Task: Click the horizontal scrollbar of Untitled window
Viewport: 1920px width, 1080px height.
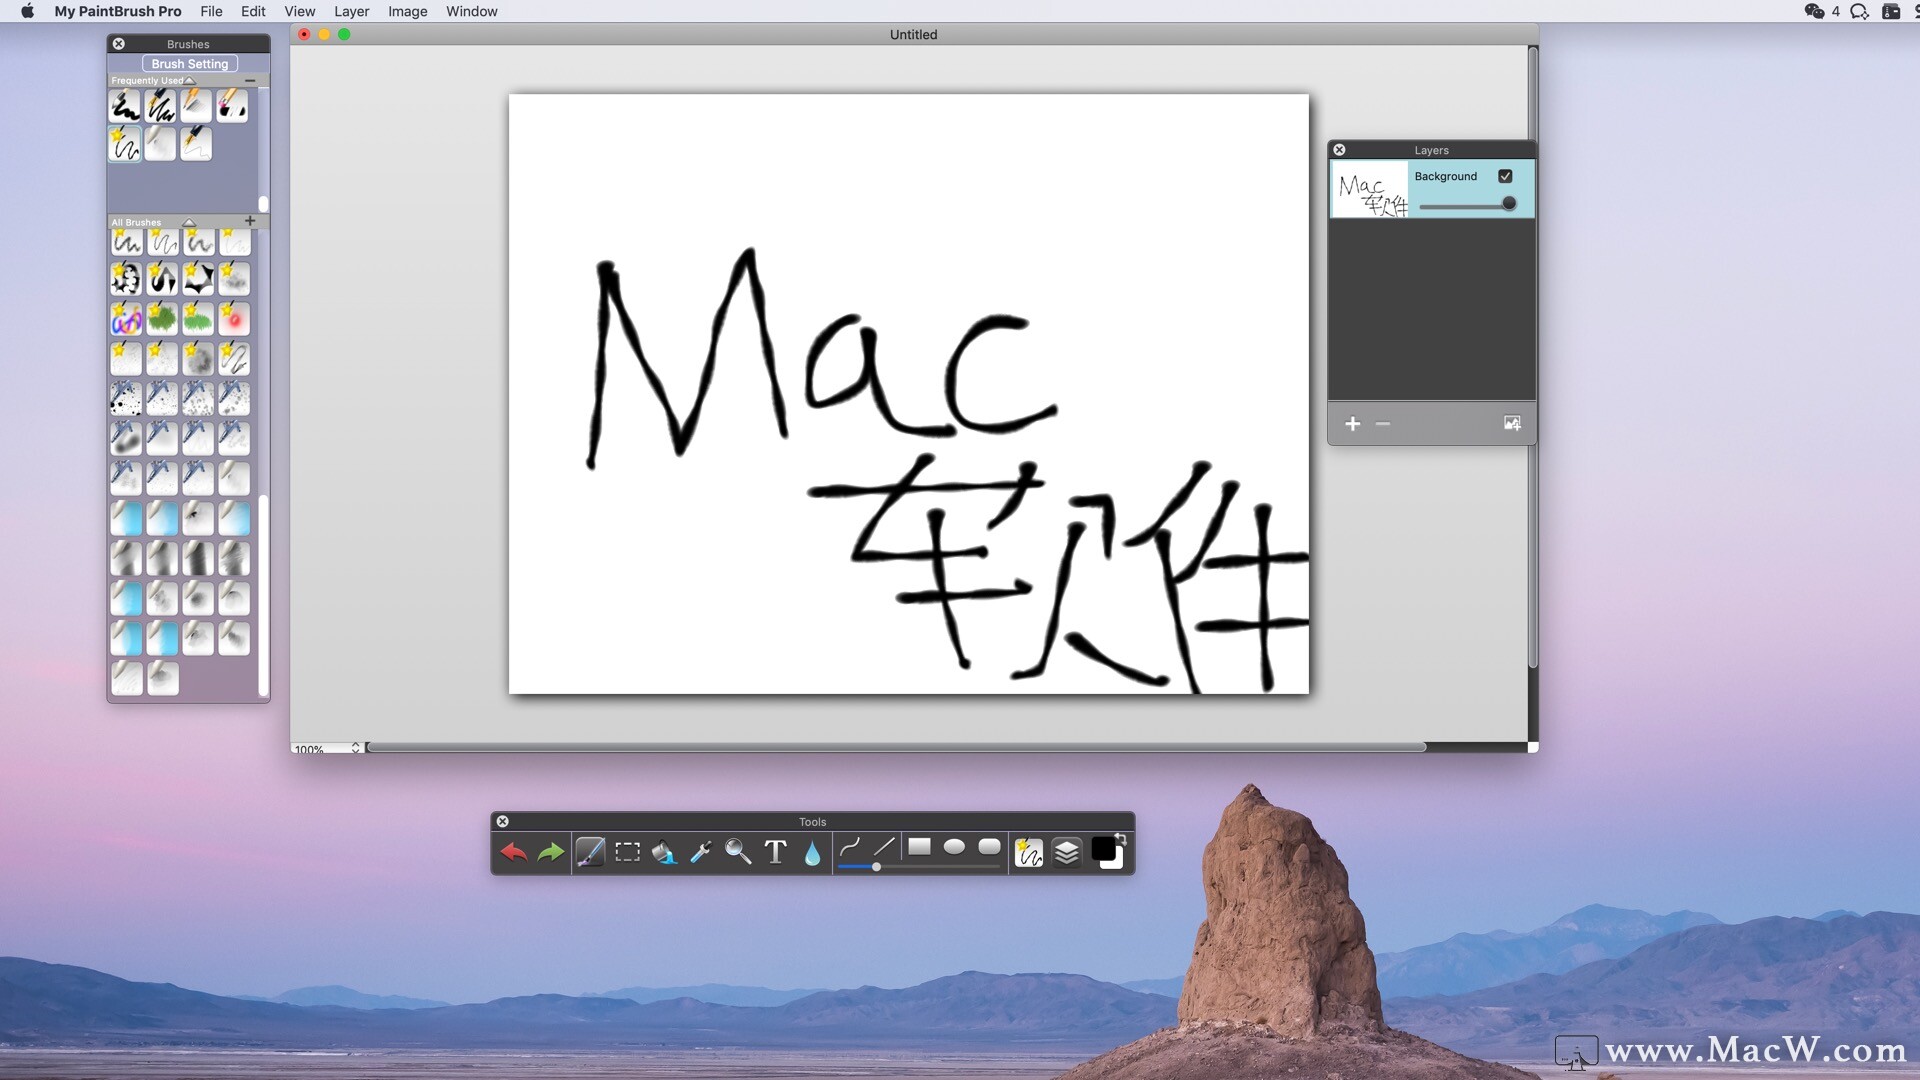Action: (x=896, y=747)
